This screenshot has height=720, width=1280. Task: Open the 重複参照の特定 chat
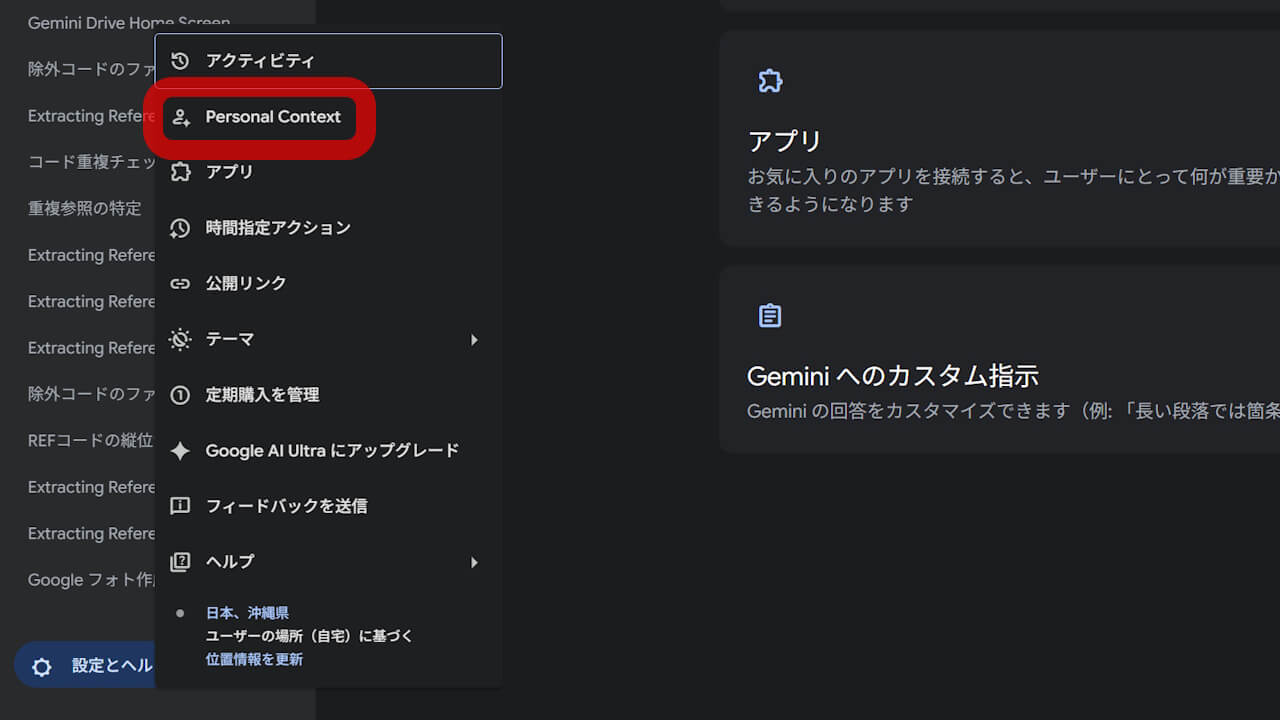(x=85, y=208)
